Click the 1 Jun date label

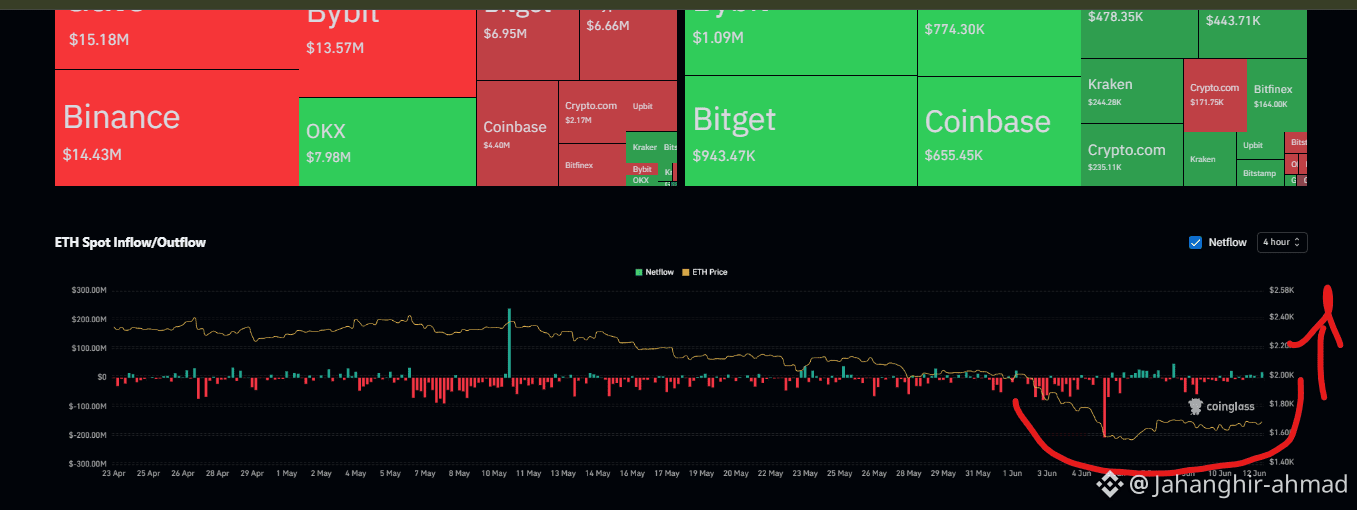point(1014,473)
